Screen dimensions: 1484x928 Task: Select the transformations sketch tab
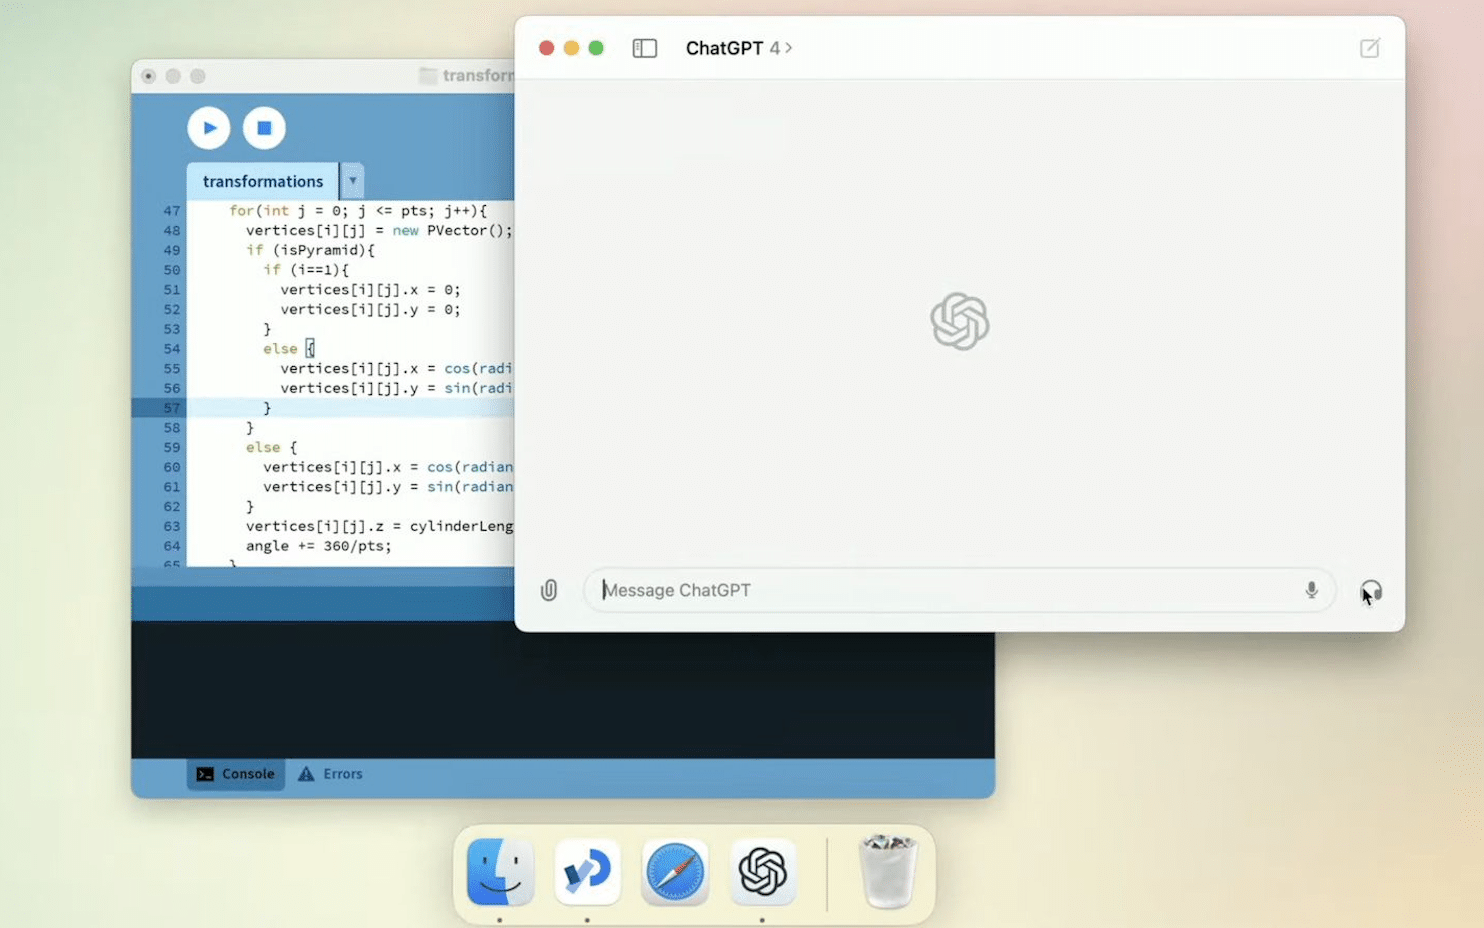coord(262,181)
